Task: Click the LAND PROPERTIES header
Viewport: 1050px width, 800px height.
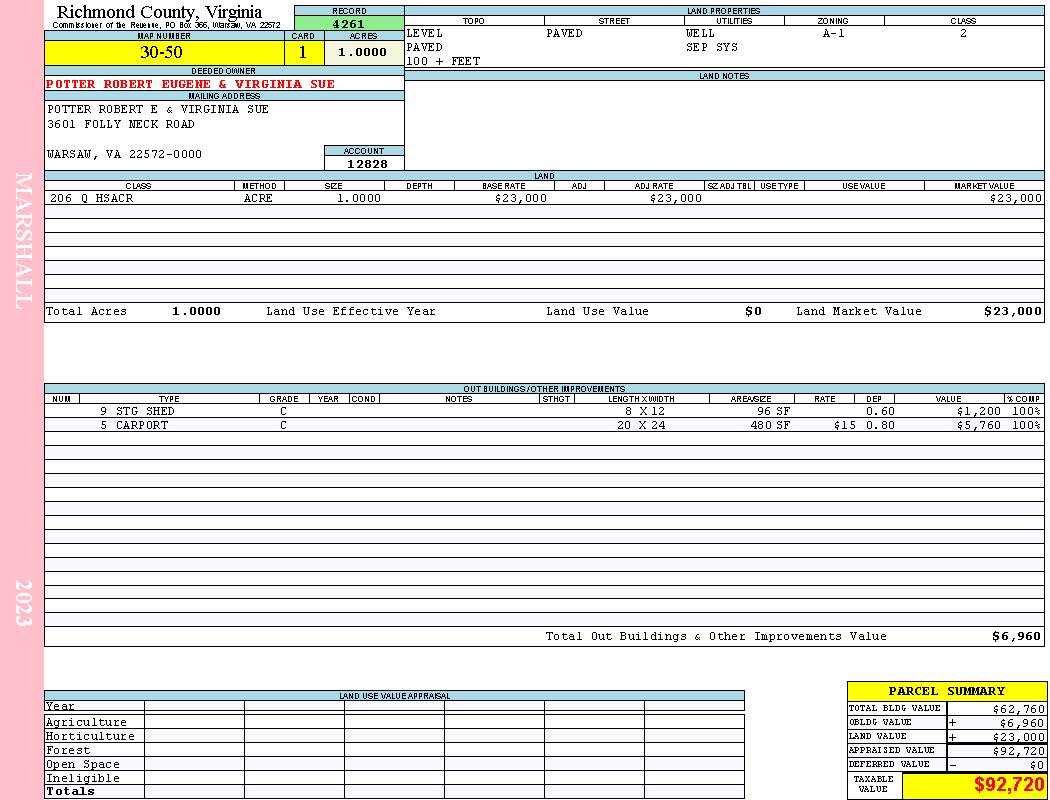Action: pos(724,11)
